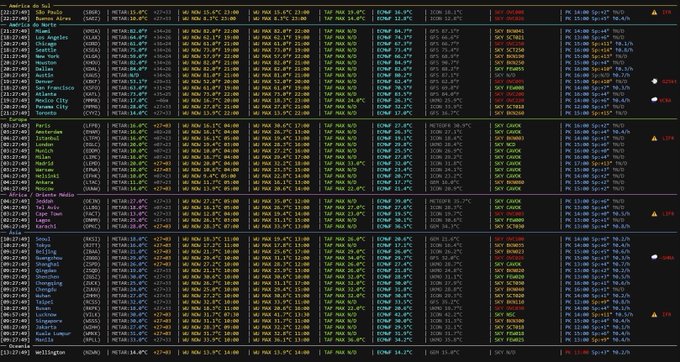Click the London city name
The height and width of the screenshot is (362, 680).
(44, 144)
